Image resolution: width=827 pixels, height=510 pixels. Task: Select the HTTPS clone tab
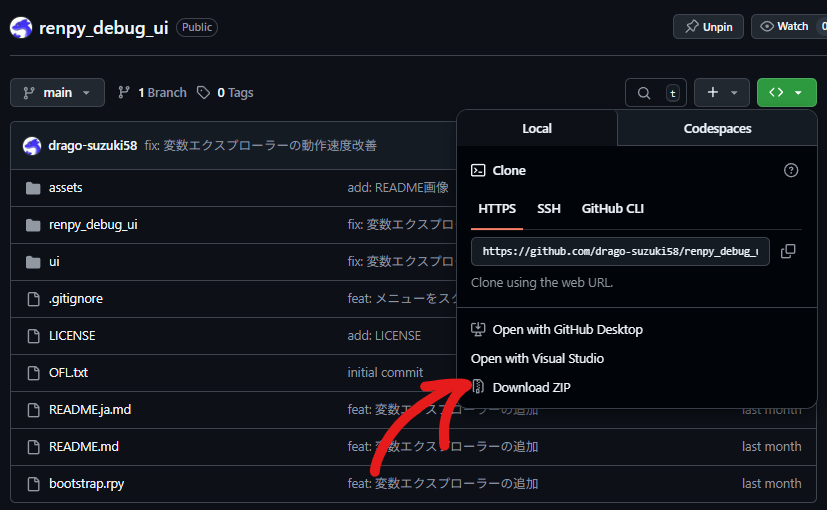[x=497, y=209]
